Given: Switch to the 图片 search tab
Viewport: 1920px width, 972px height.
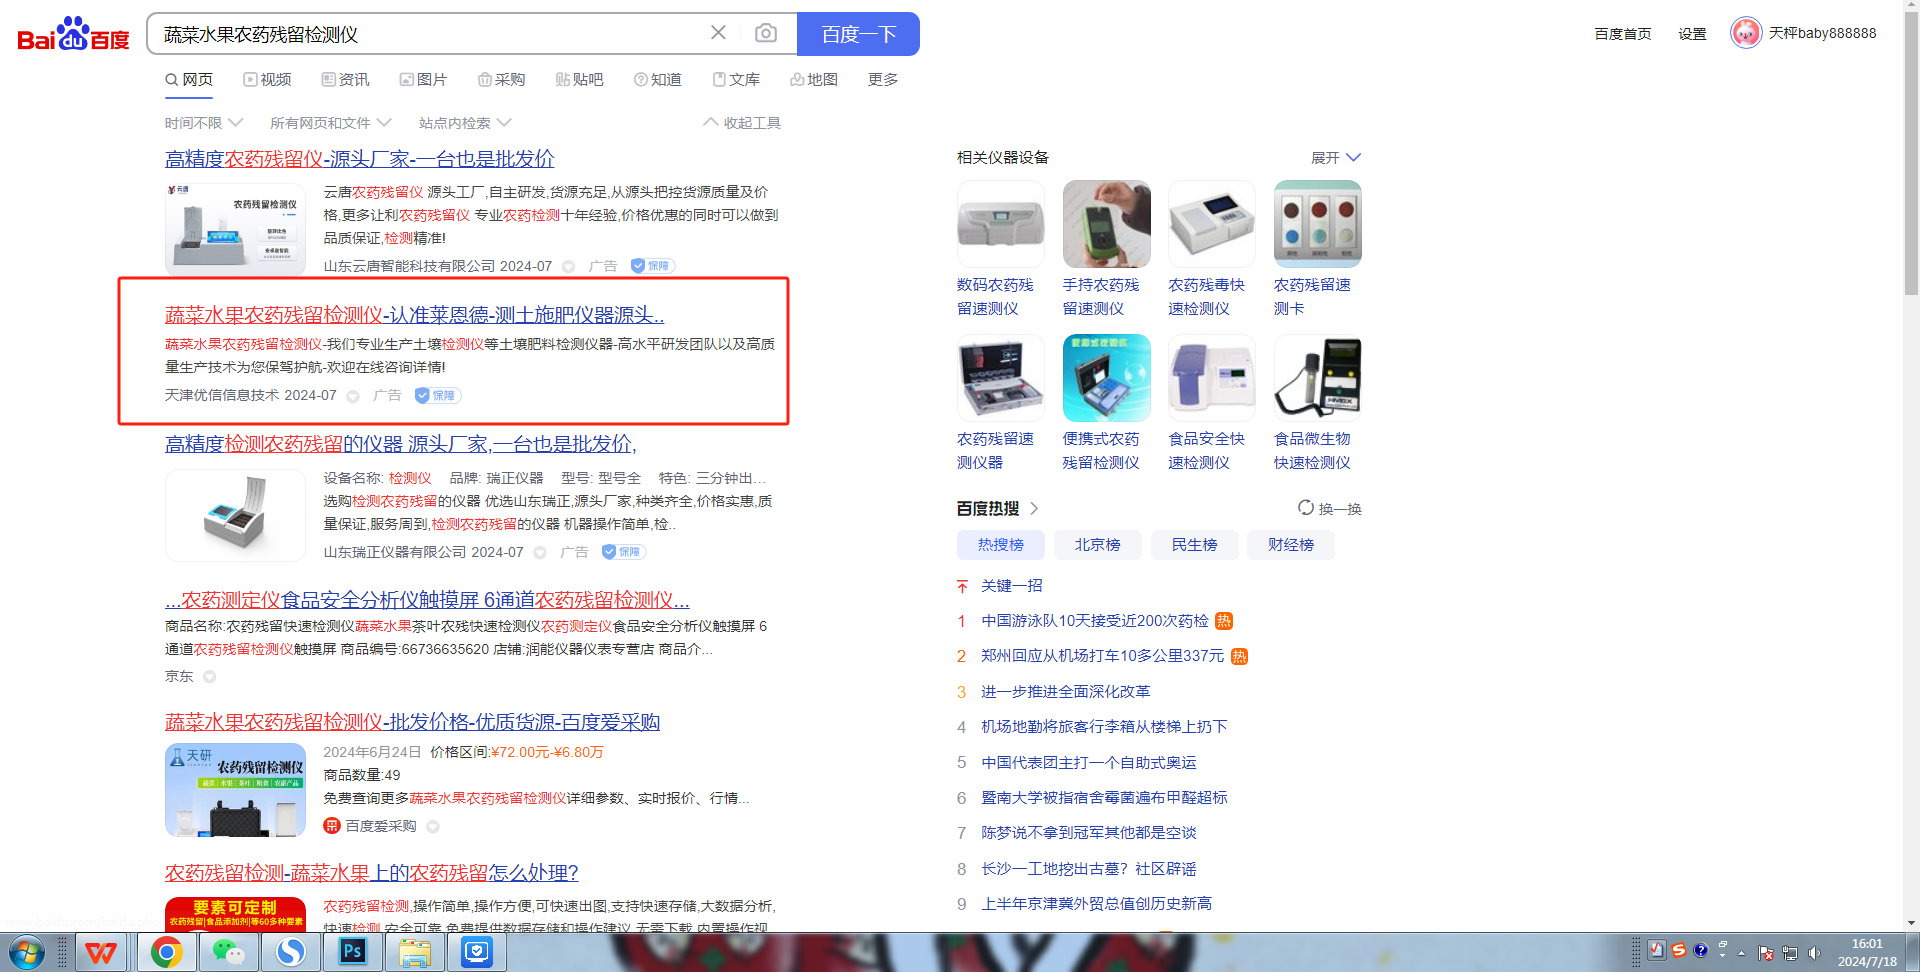Looking at the screenshot, I should point(423,80).
